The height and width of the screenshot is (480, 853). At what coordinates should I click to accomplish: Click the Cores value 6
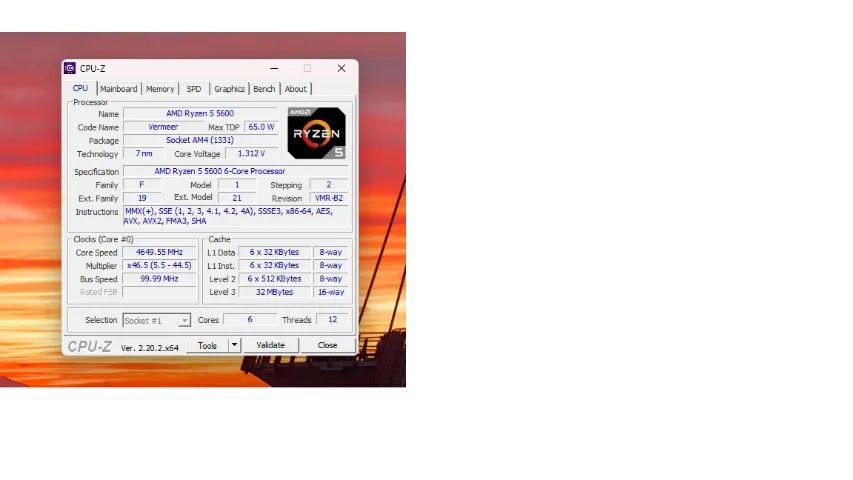[x=250, y=319]
